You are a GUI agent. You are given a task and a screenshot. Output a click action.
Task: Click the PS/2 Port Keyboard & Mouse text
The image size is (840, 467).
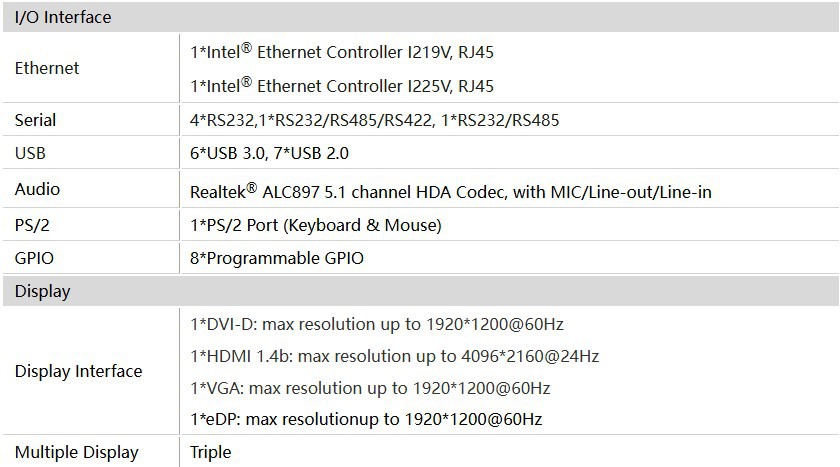(x=315, y=225)
